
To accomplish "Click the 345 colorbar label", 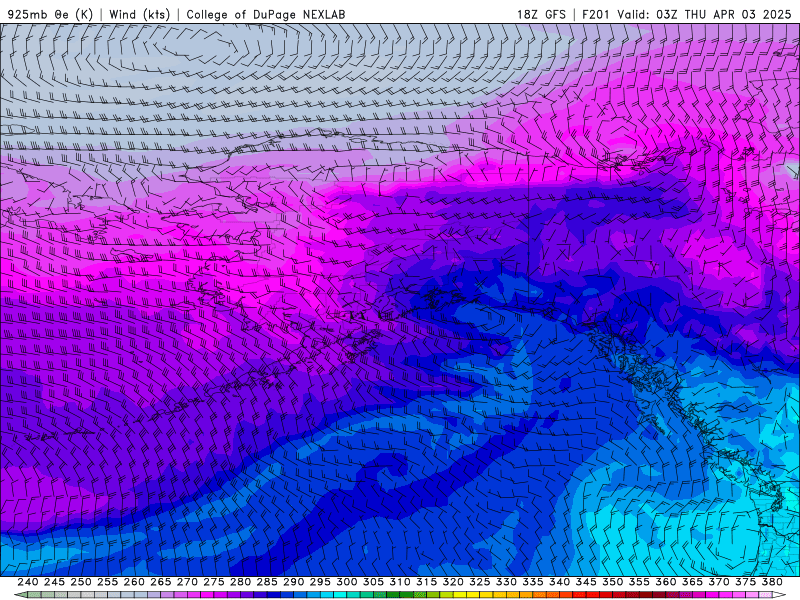I will coord(586,582).
